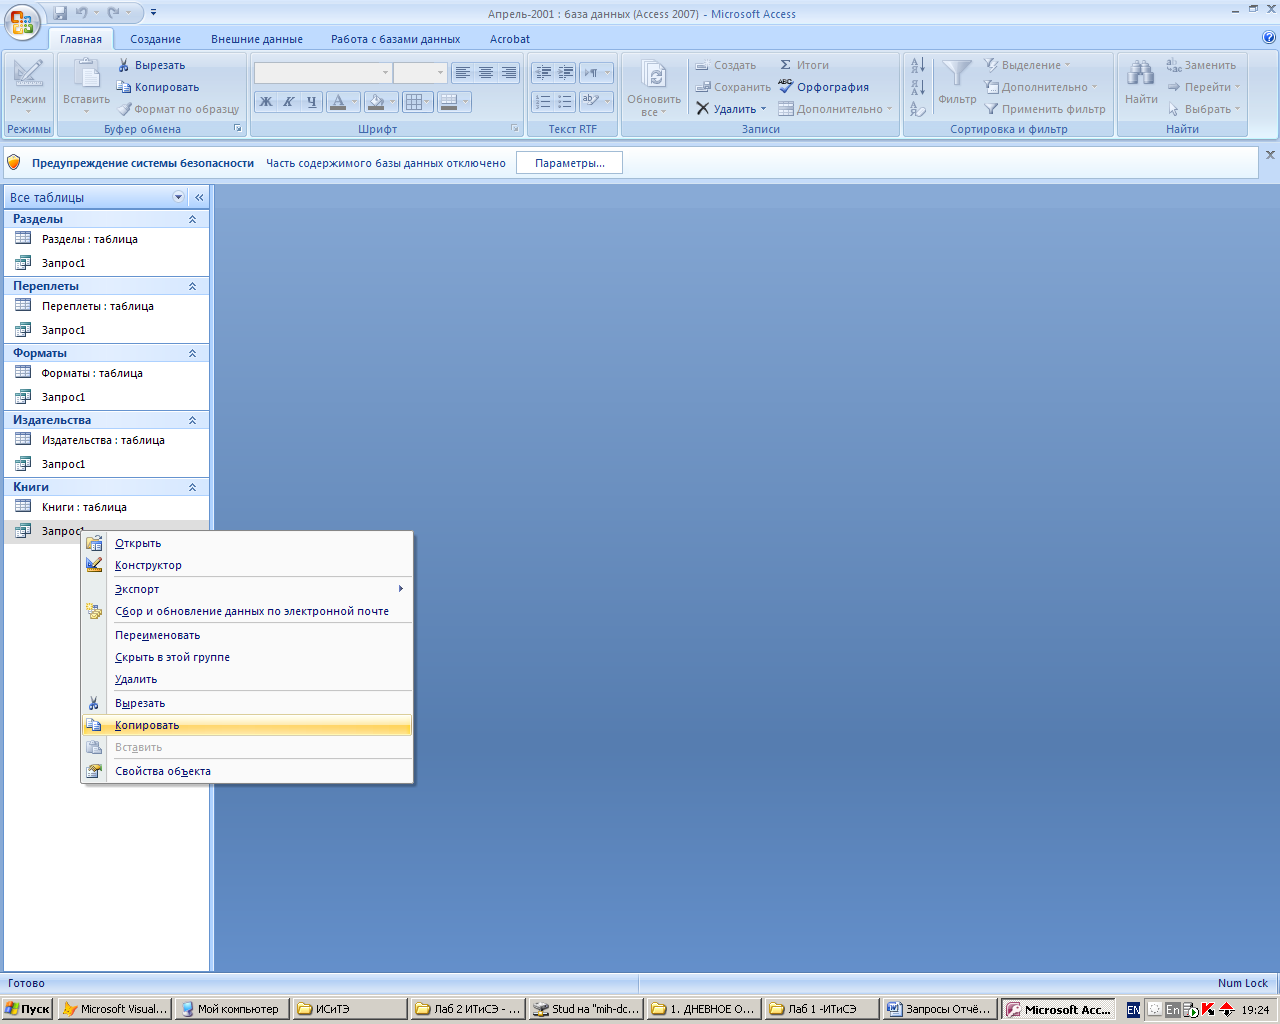1280x1024 pixels.
Task: Collapse the Издательства group
Action: (x=192, y=420)
